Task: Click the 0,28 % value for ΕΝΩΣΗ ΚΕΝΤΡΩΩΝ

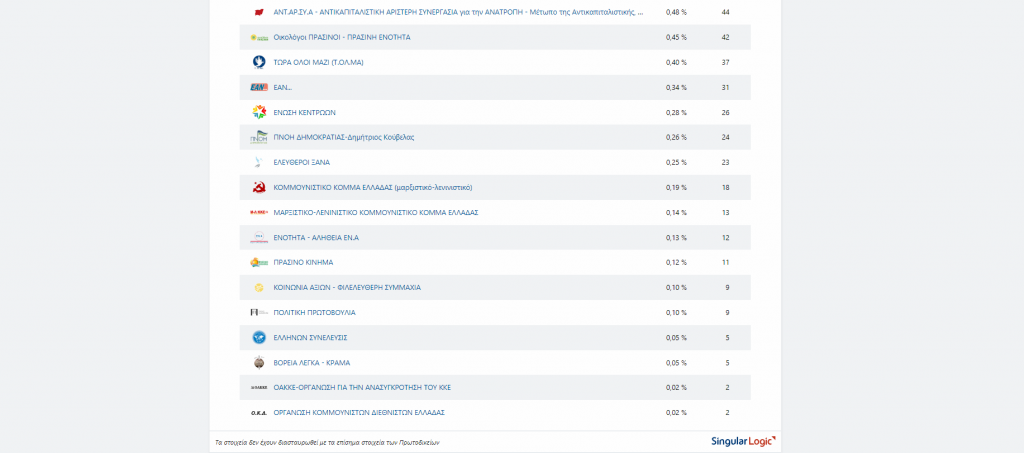Action: (676, 112)
